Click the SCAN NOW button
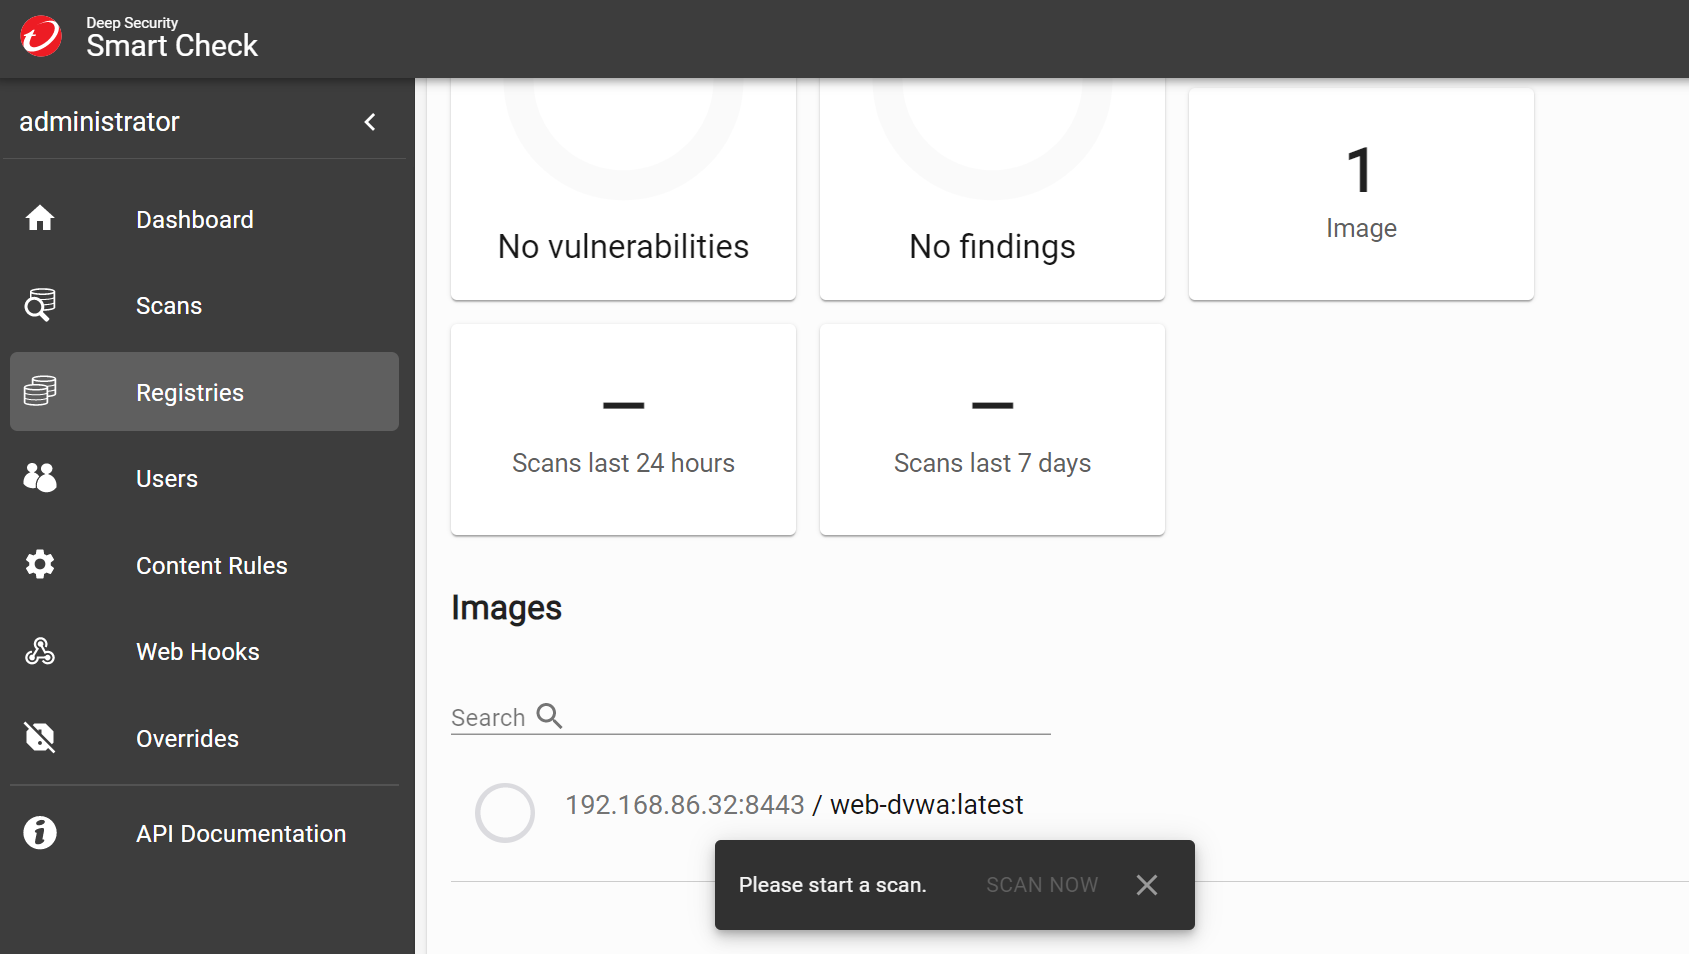The image size is (1689, 954). tap(1042, 885)
